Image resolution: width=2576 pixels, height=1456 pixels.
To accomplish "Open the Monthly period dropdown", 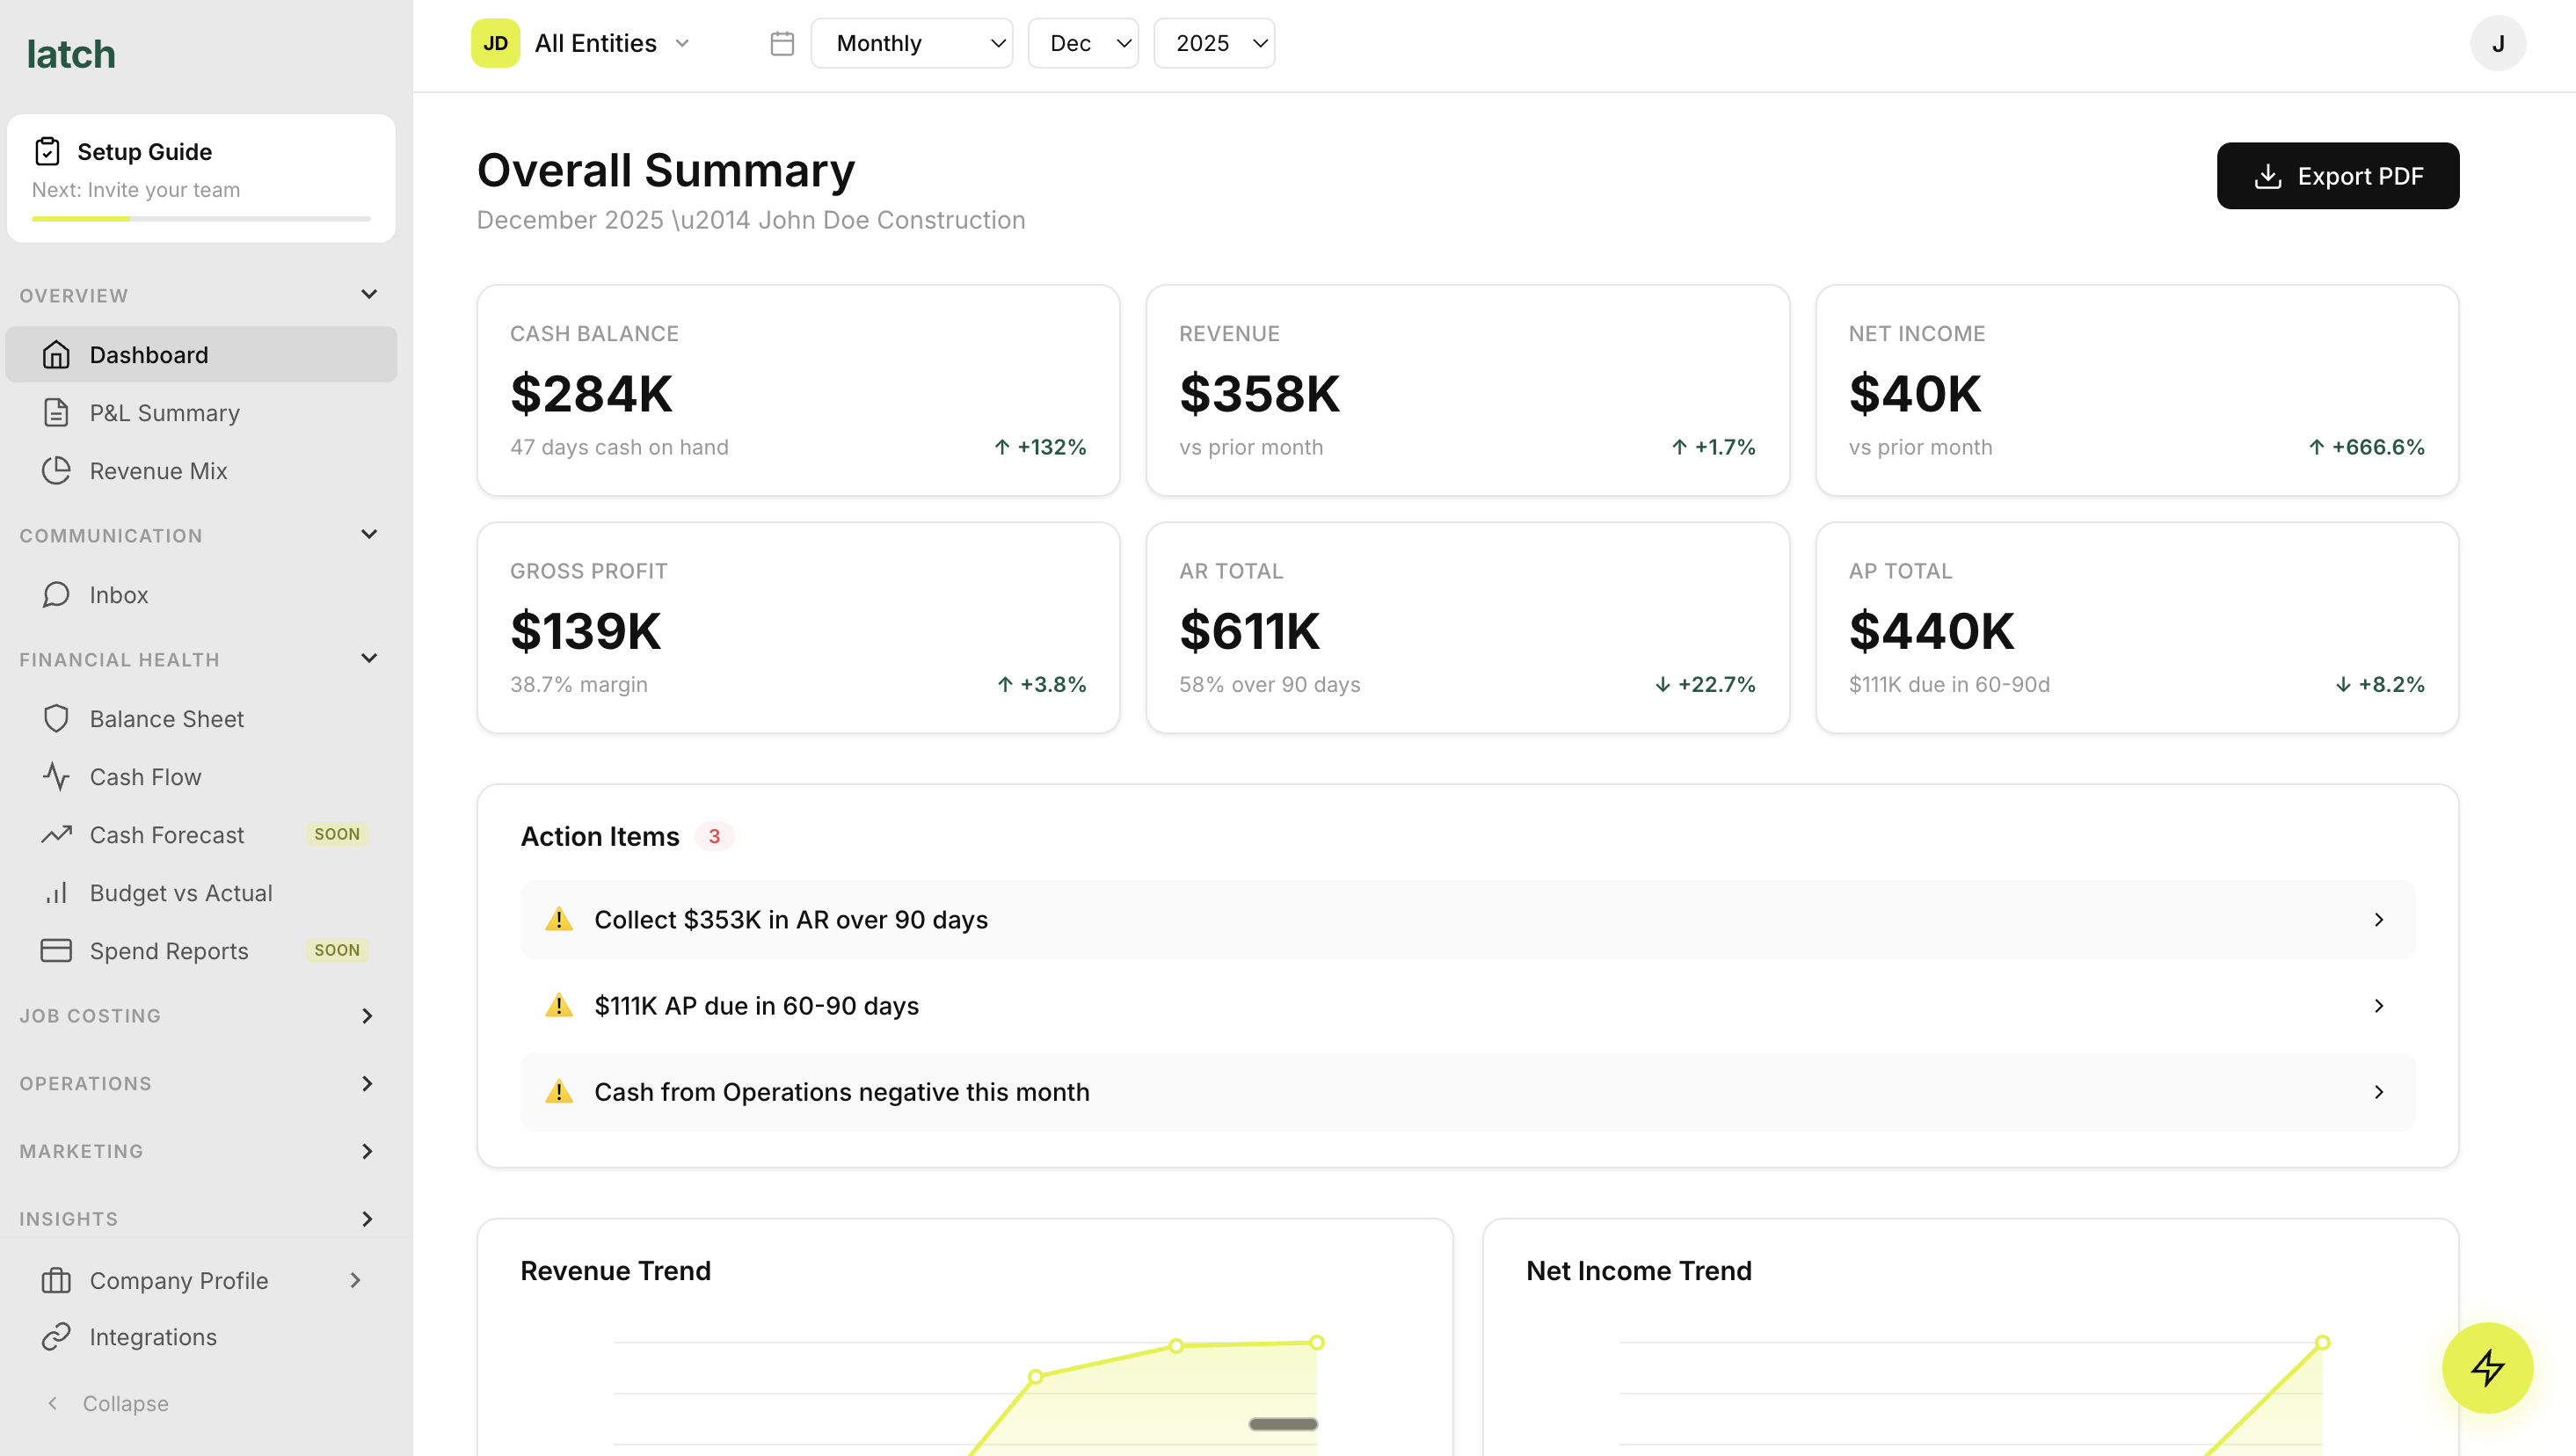I will click(911, 43).
